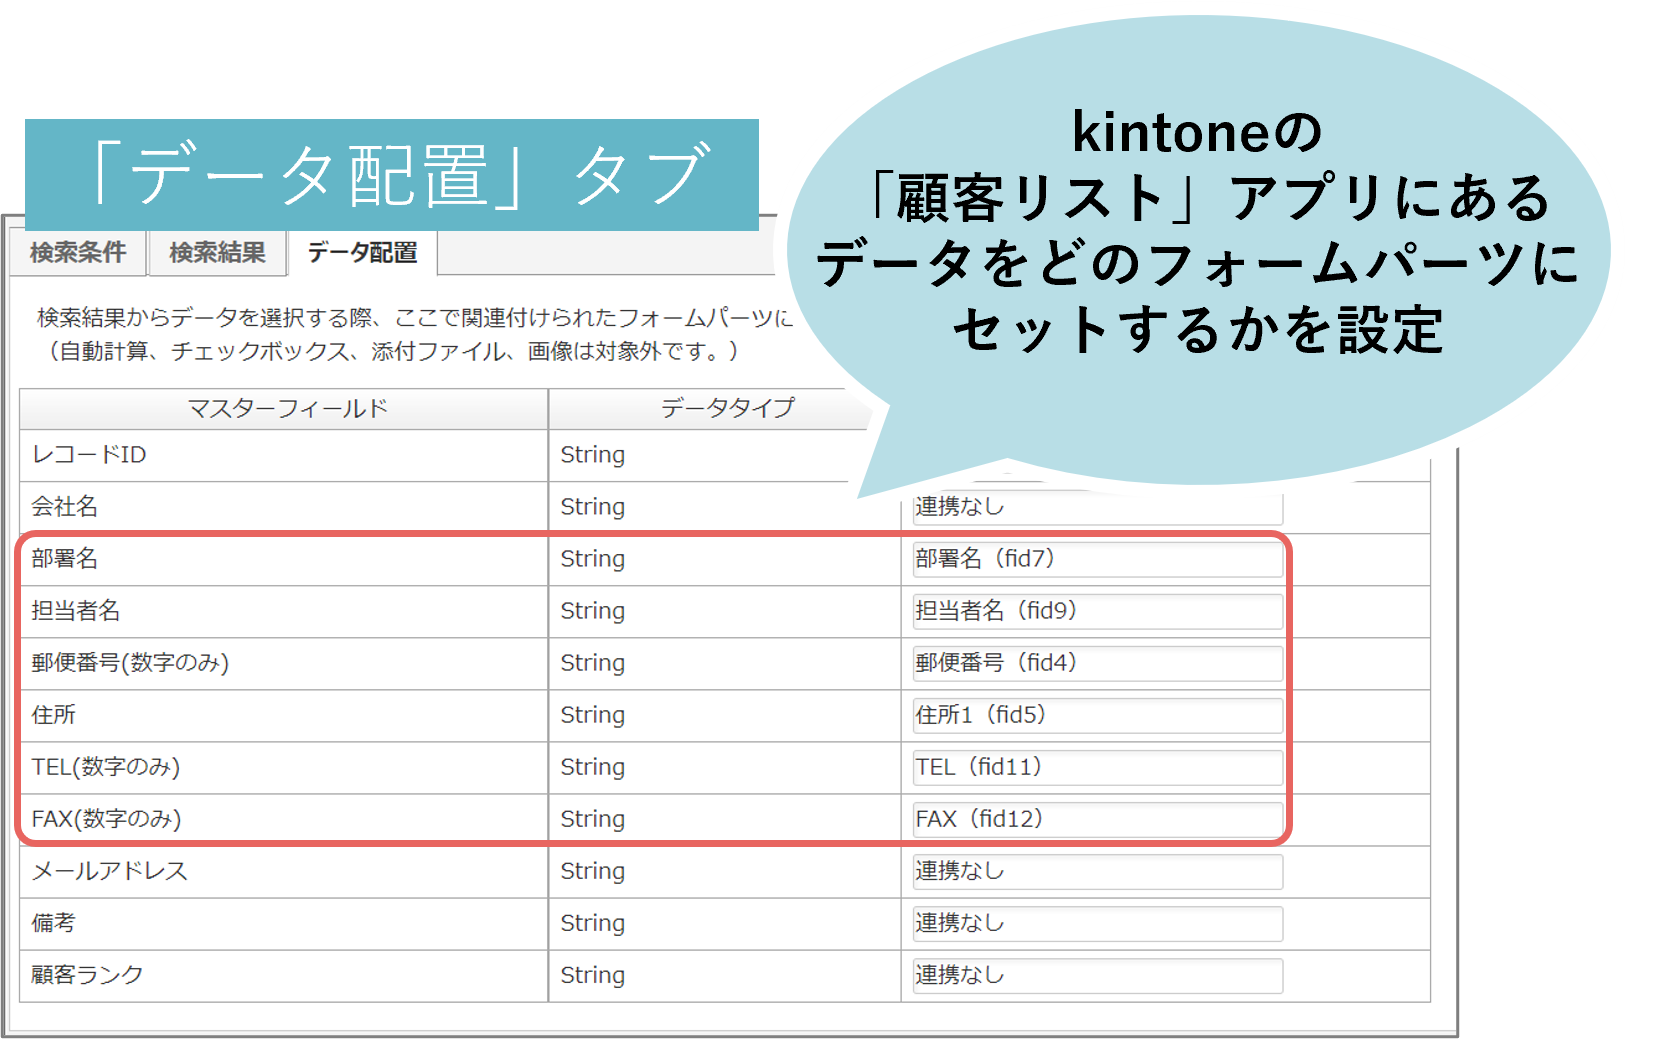Click the レコードID field cell
This screenshot has width=1666, height=1039.
click(x=284, y=456)
